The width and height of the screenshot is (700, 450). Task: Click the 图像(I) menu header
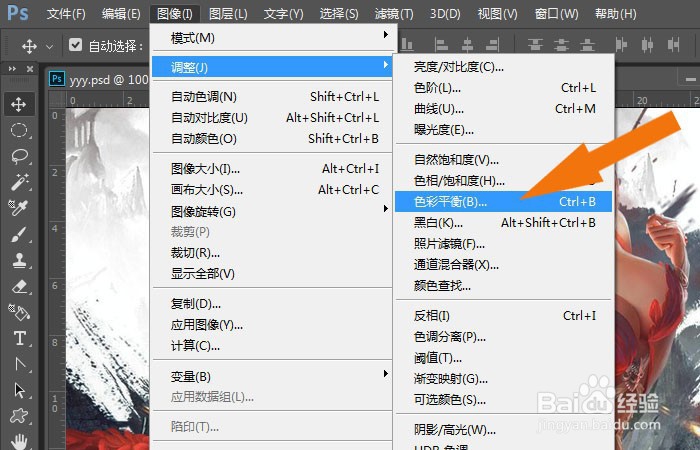pos(175,14)
